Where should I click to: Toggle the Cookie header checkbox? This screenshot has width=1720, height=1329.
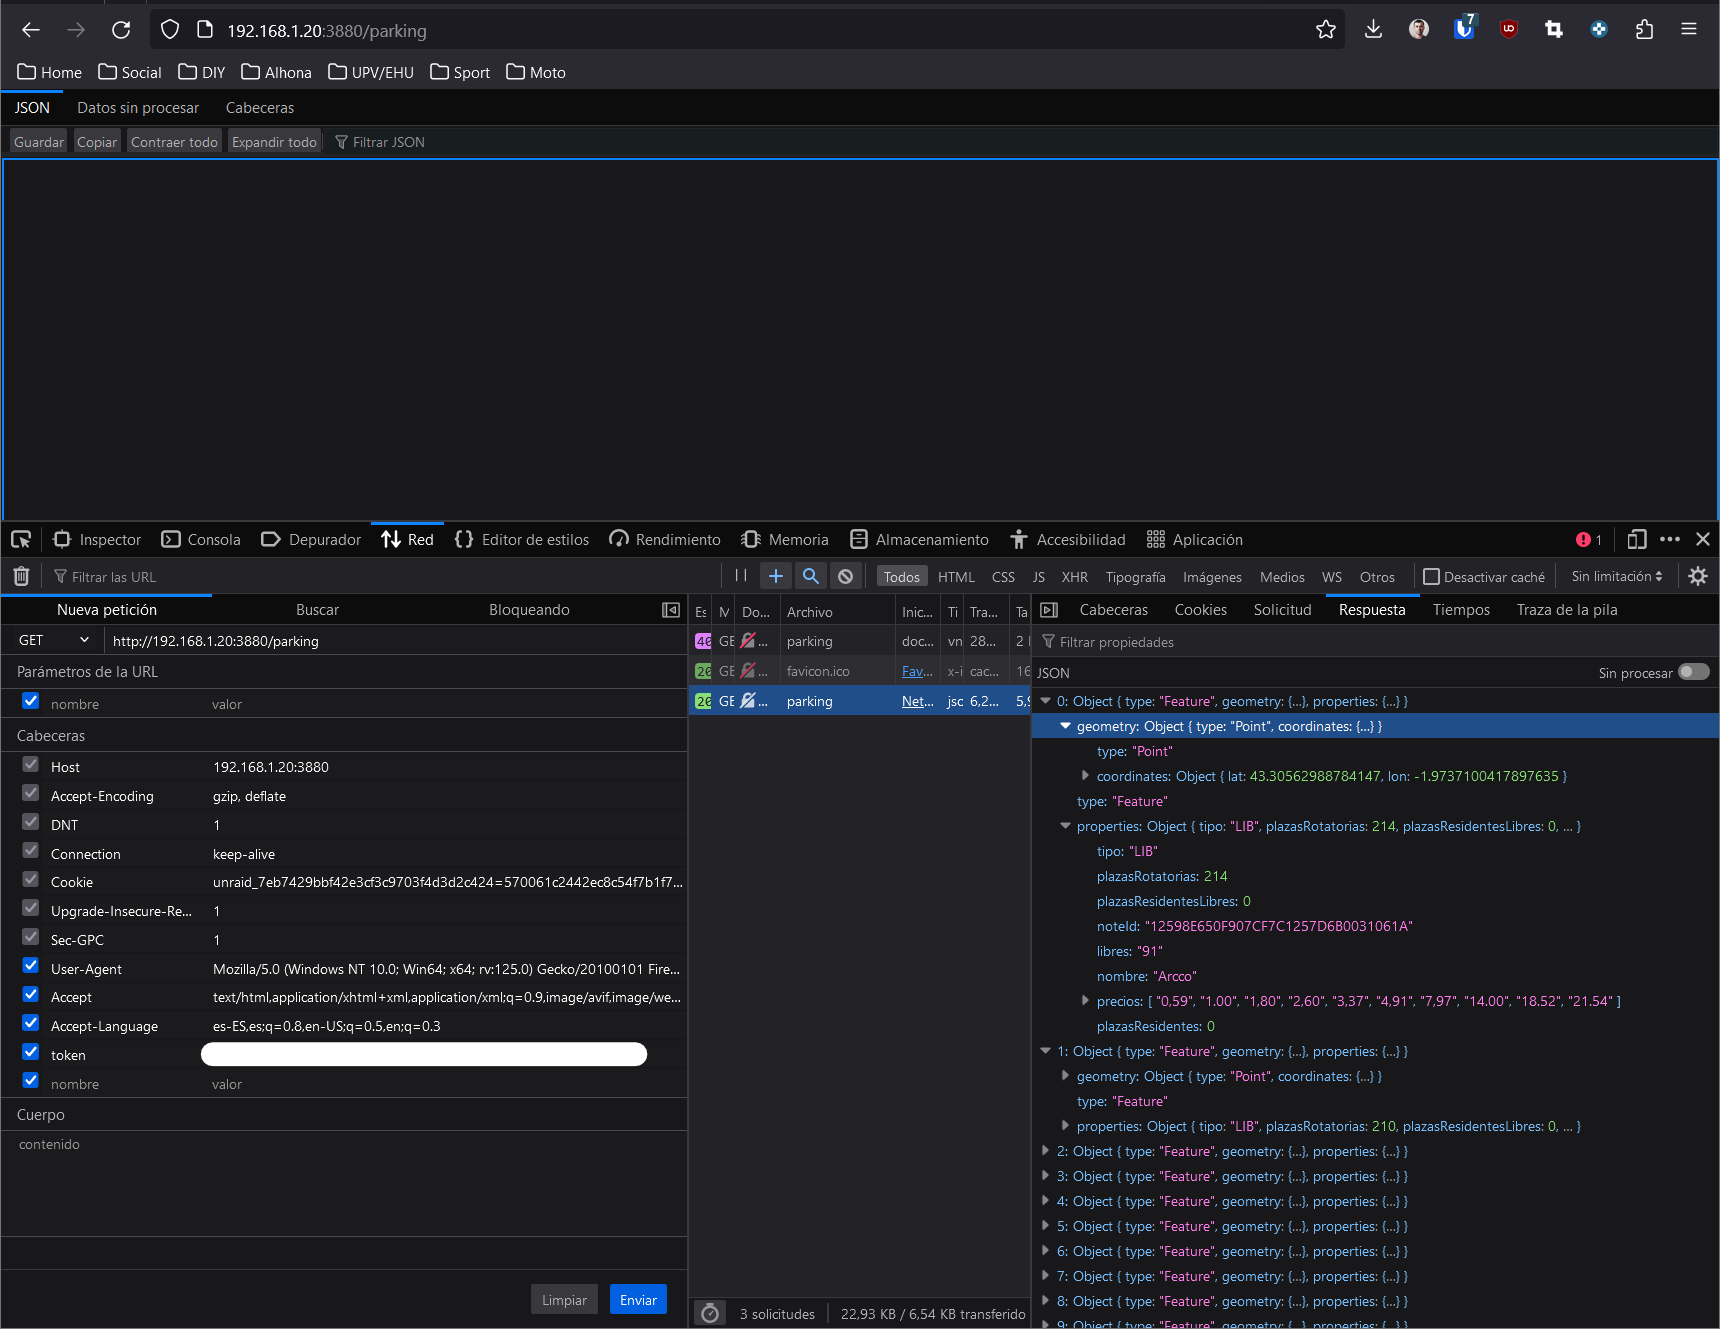tap(31, 879)
